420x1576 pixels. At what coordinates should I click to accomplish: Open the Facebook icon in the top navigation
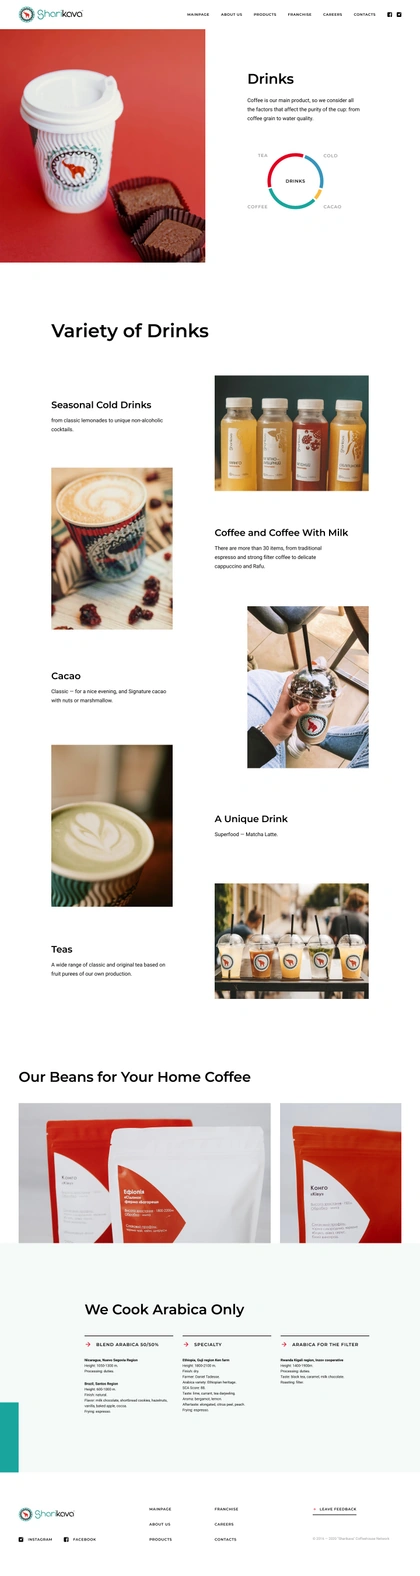[390, 15]
